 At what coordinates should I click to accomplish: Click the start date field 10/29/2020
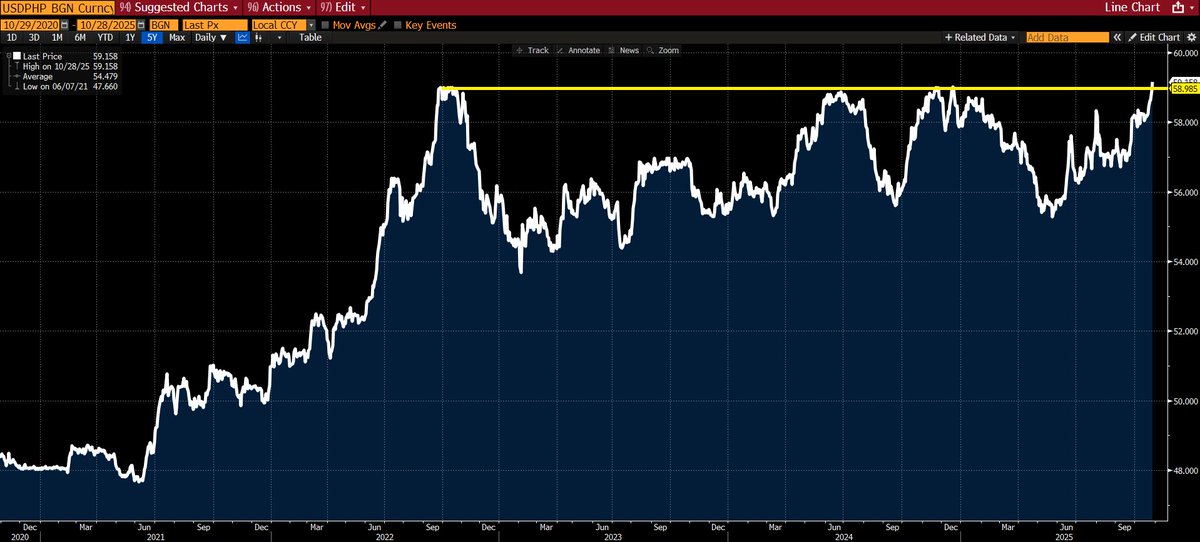[30, 25]
